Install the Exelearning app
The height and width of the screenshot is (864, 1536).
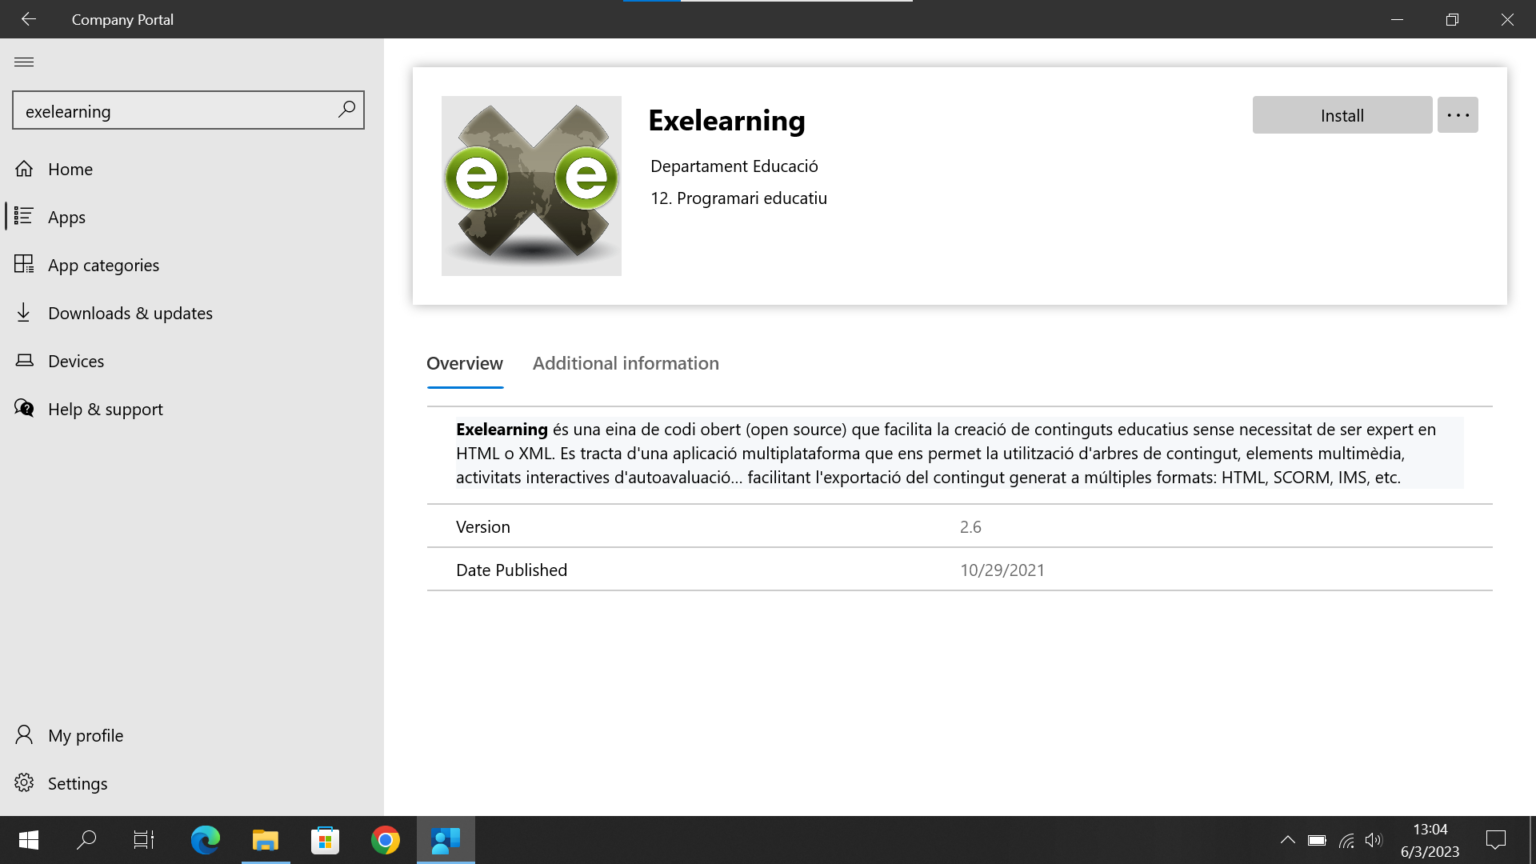tap(1341, 115)
